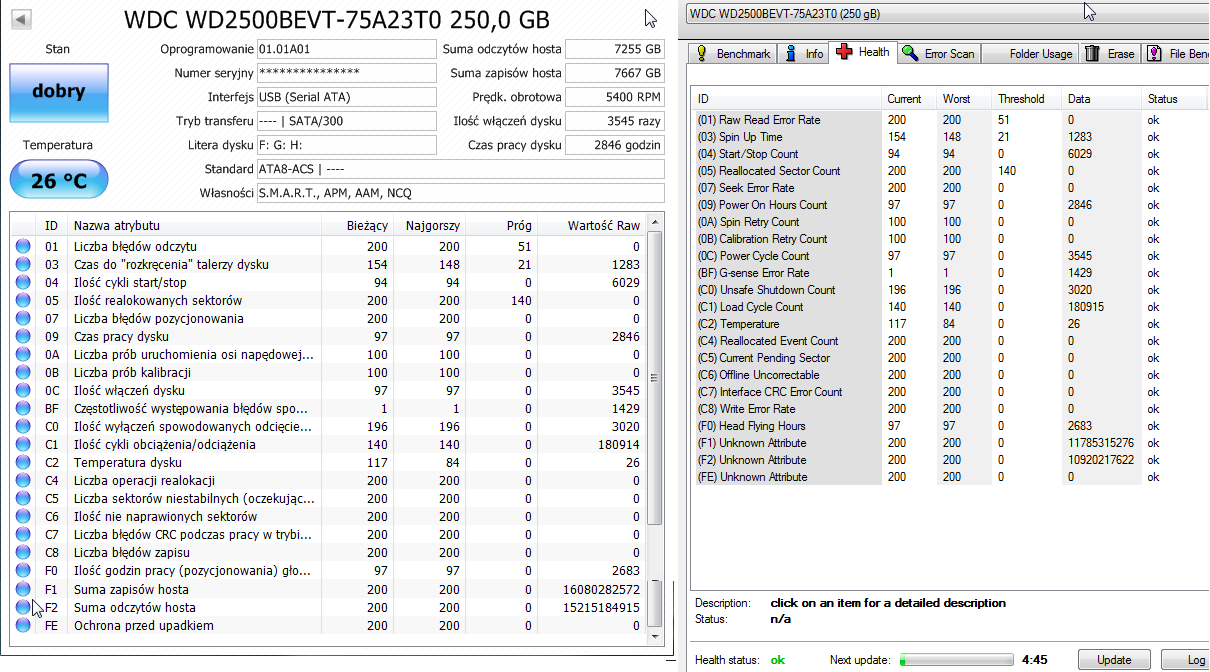Click the Suma odczytów hosta value 7255 GB

tap(615, 49)
